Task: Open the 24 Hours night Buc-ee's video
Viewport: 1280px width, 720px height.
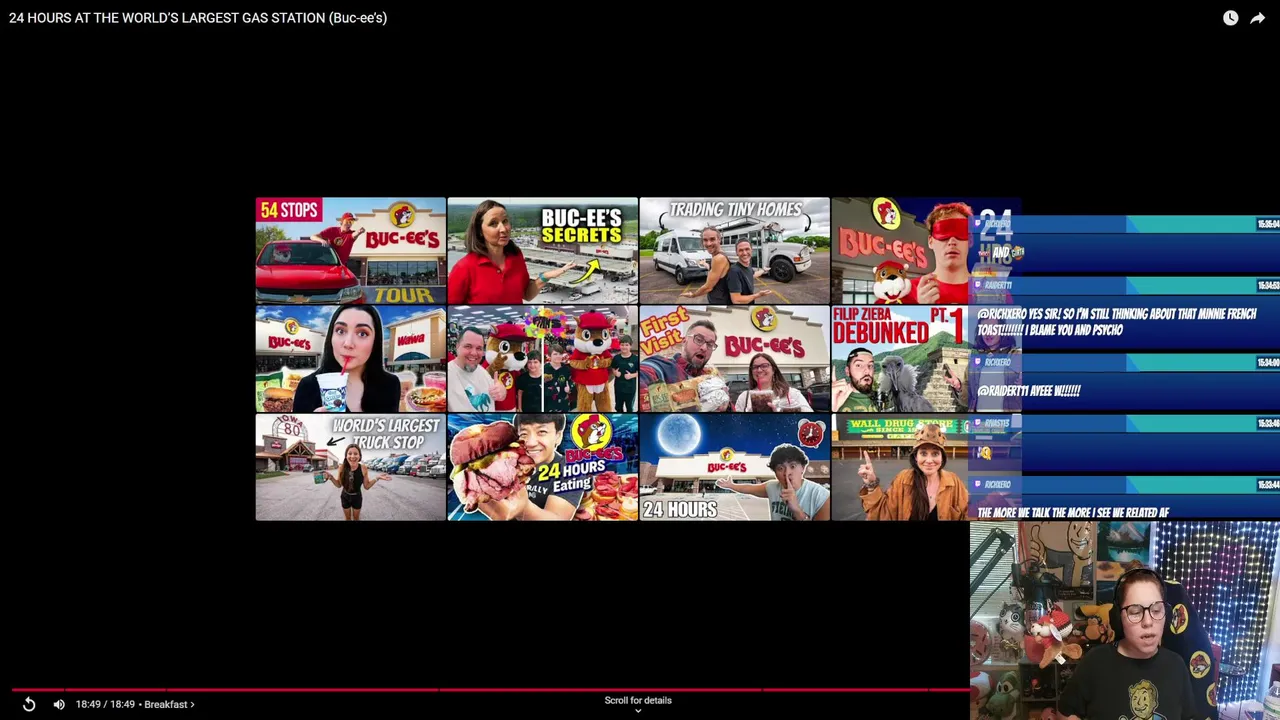Action: pos(734,467)
